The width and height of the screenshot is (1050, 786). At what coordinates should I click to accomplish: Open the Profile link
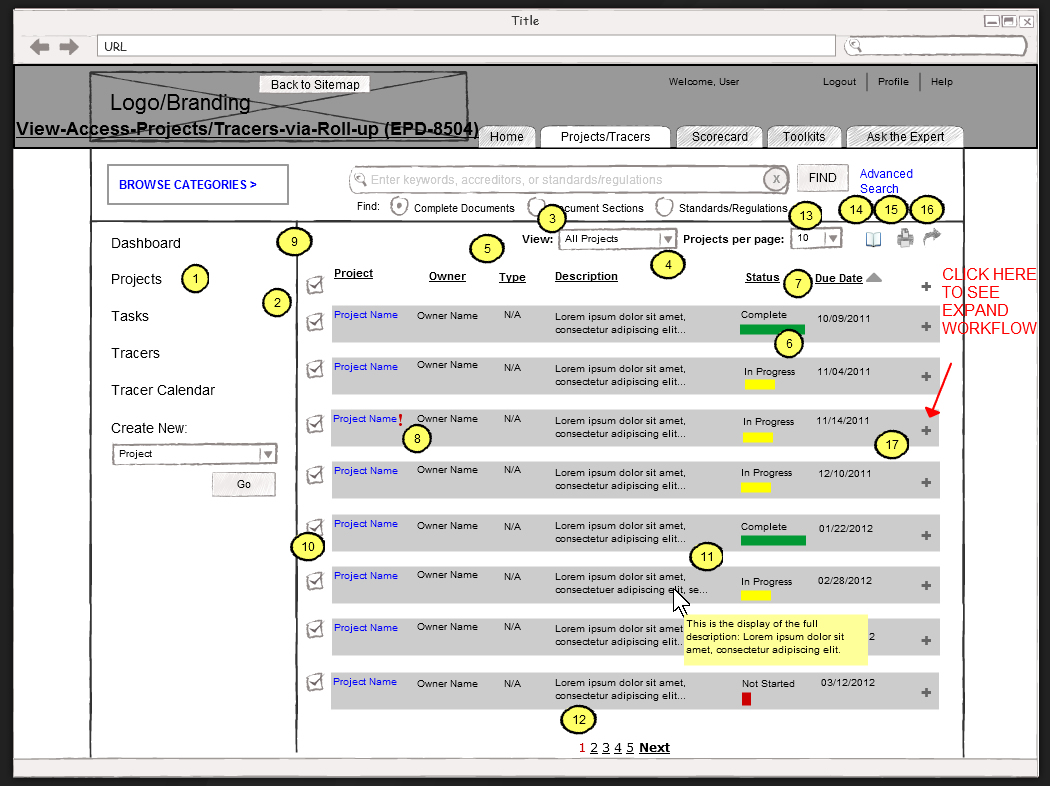893,82
